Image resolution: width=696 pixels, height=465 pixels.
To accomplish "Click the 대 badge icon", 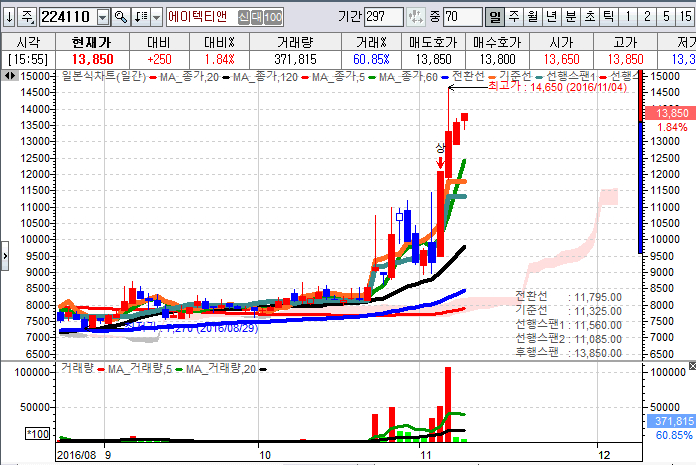I will coord(256,17).
